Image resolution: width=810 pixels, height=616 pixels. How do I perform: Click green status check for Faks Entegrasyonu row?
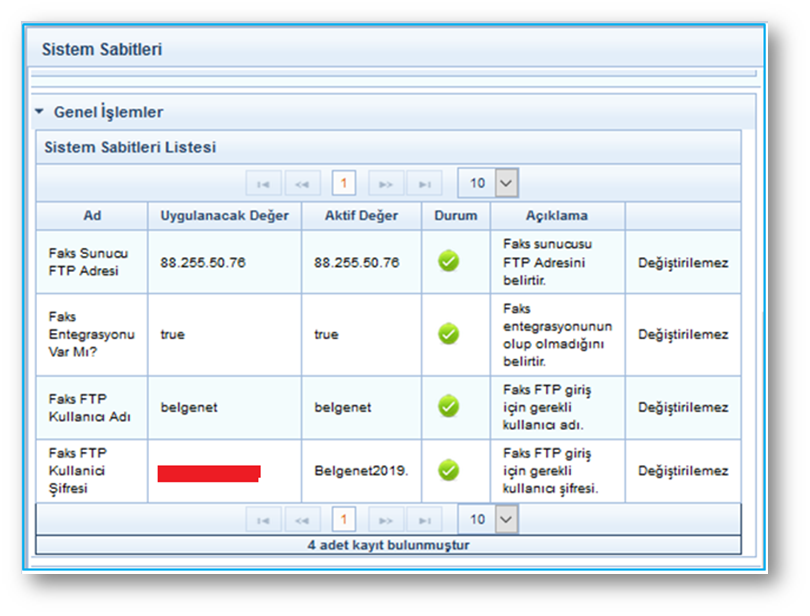pyautogui.click(x=449, y=334)
